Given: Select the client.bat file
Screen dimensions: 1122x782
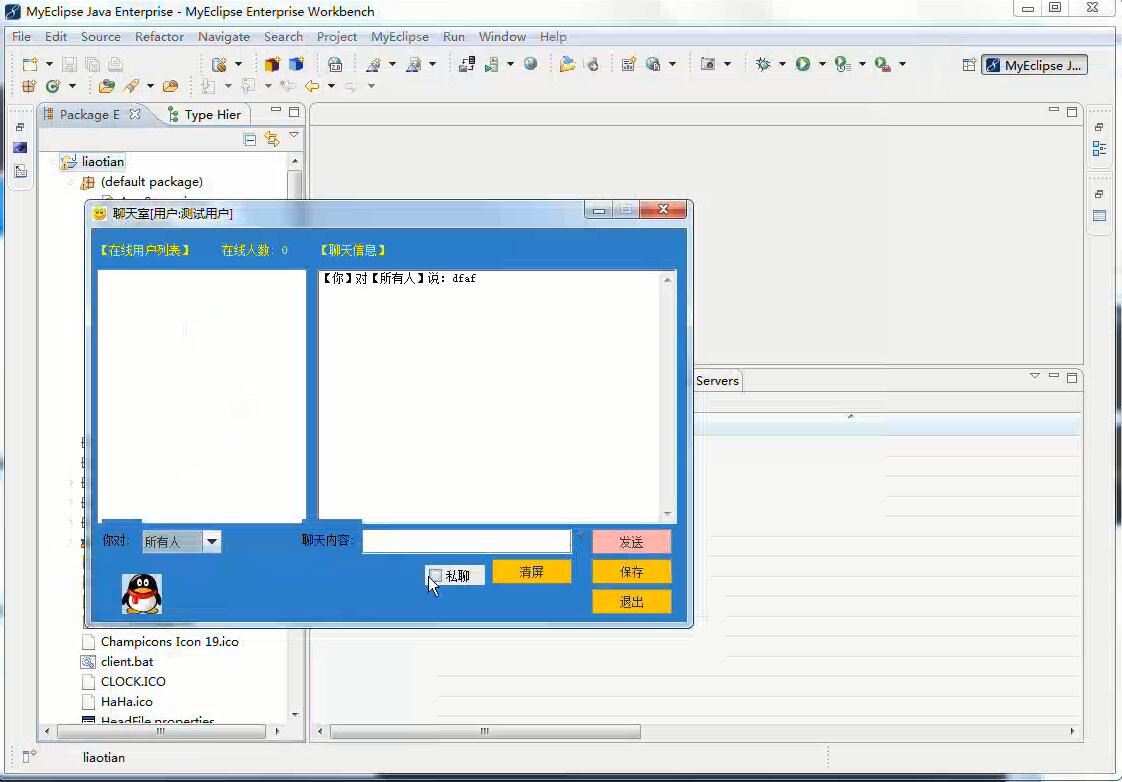Looking at the screenshot, I should coord(127,662).
